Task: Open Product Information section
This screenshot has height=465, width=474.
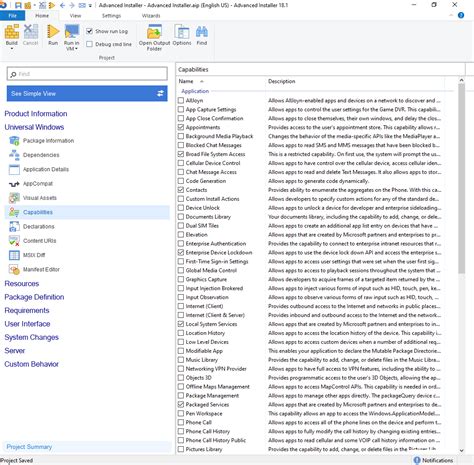Action: coord(36,114)
